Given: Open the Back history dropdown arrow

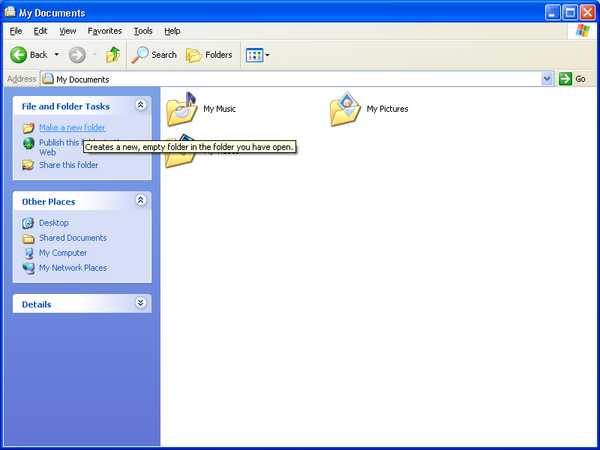Looking at the screenshot, I should point(57,55).
